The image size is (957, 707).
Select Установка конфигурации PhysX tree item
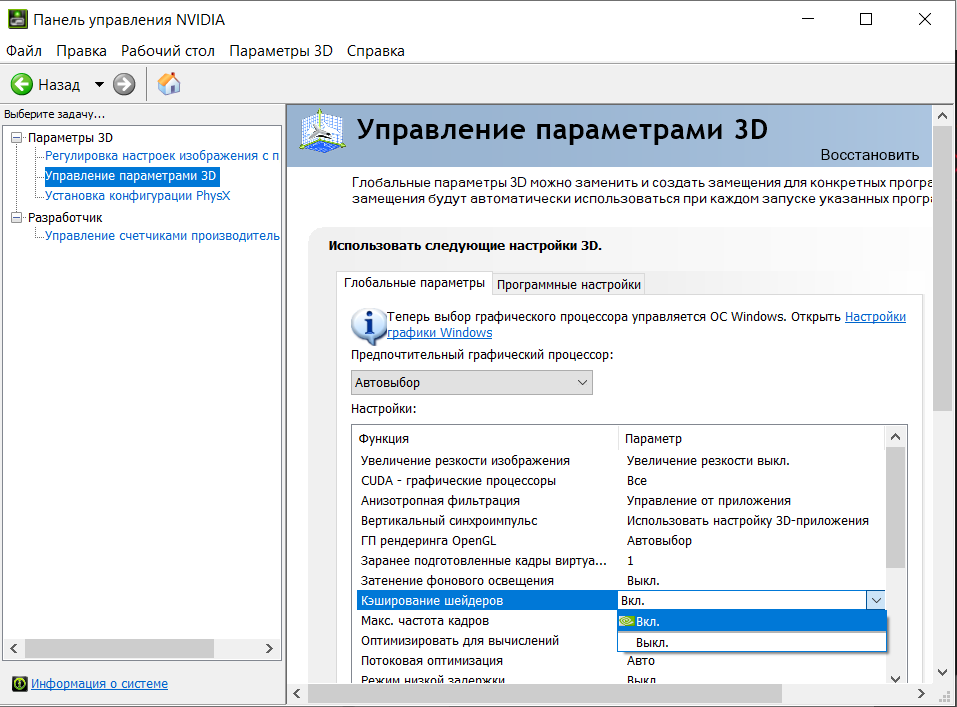pos(137,196)
